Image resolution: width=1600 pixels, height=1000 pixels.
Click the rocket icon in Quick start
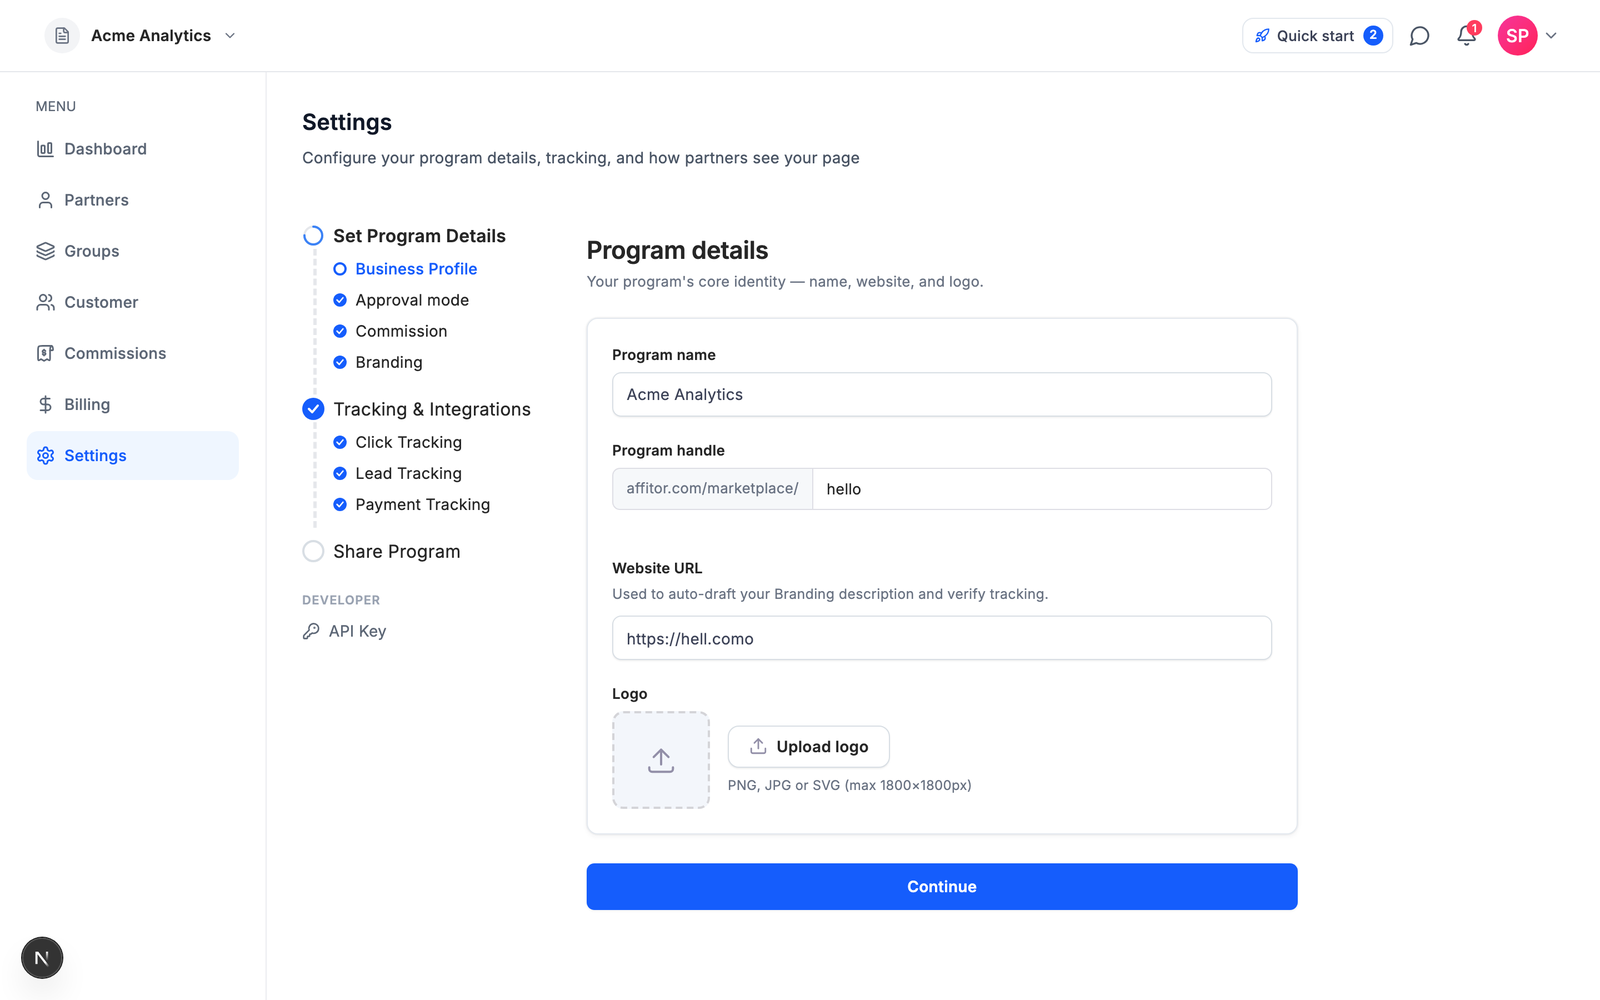1262,36
